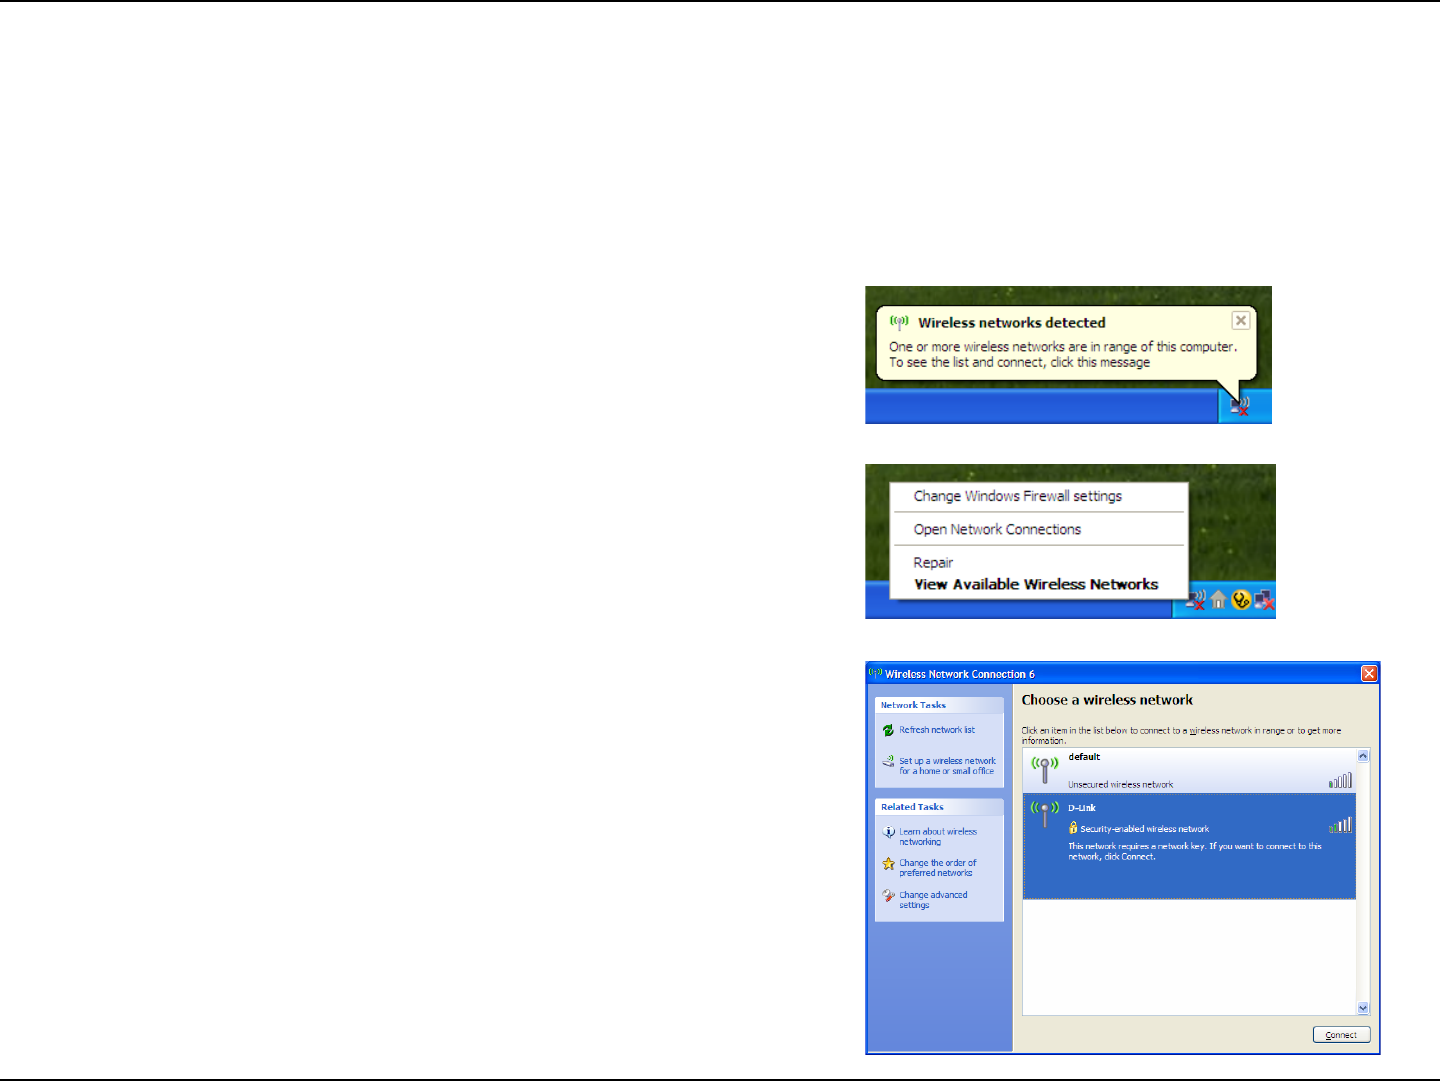The width and height of the screenshot is (1440, 1081).
Task: Choose Open Network Connections menu entry
Action: point(997,529)
